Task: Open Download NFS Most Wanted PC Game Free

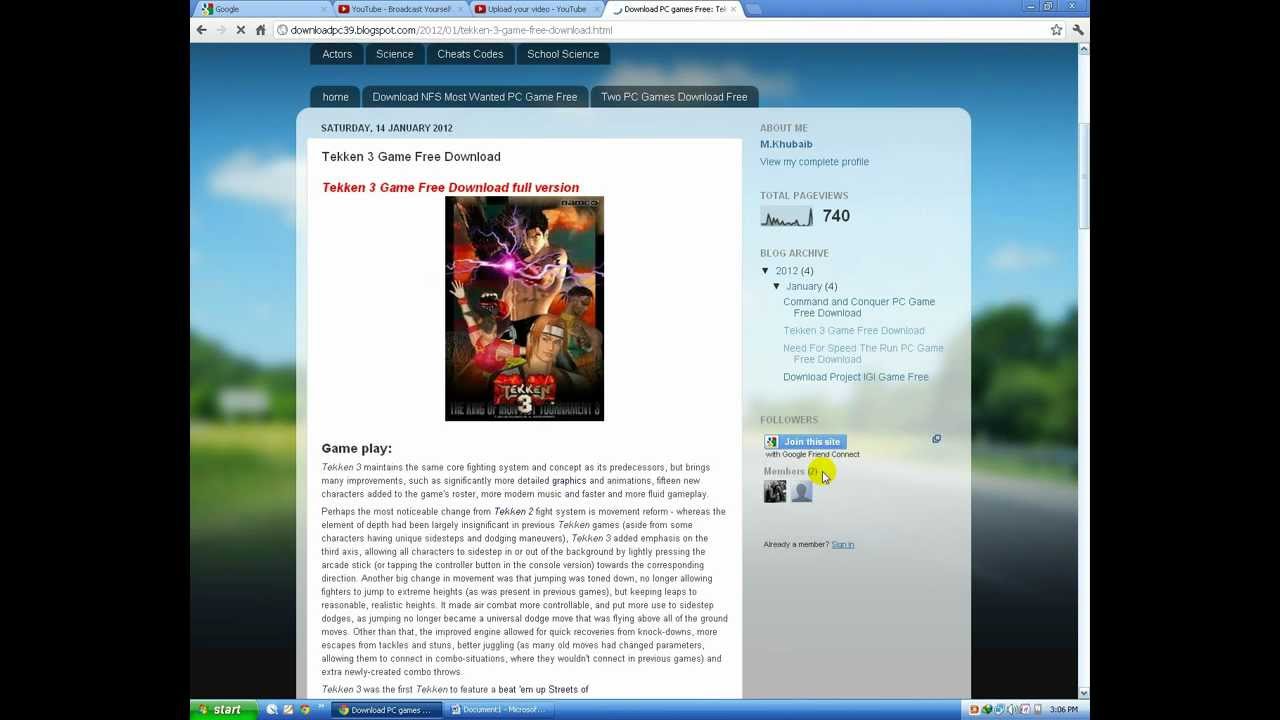Action: point(475,97)
